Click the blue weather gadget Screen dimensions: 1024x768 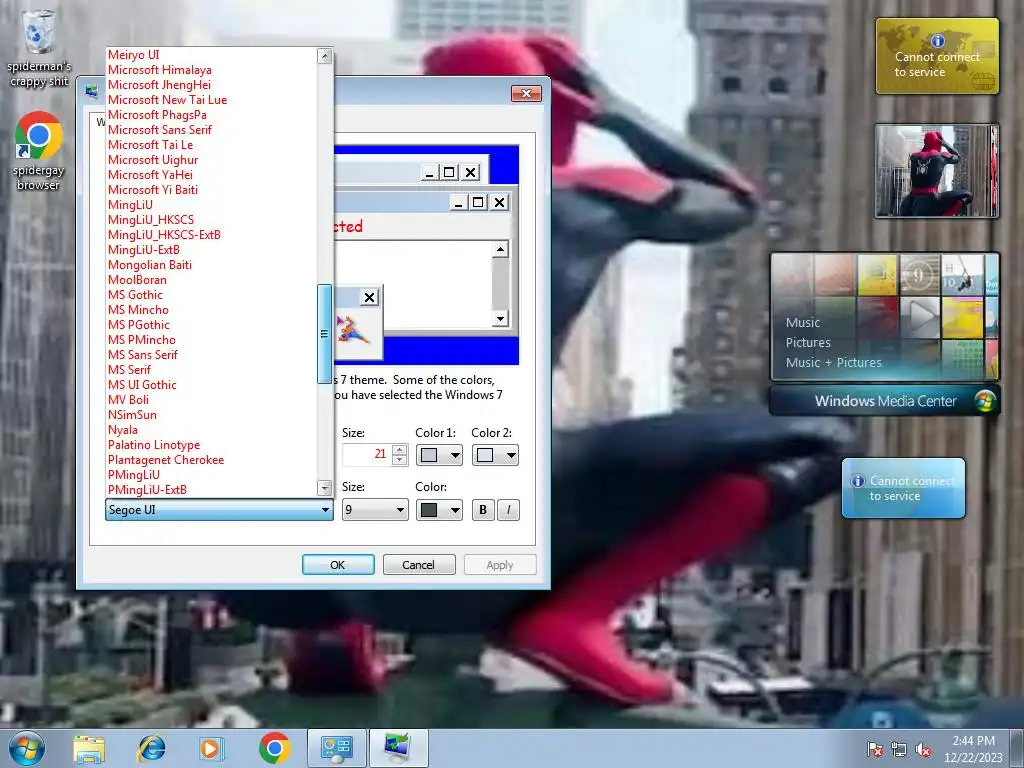pos(903,488)
